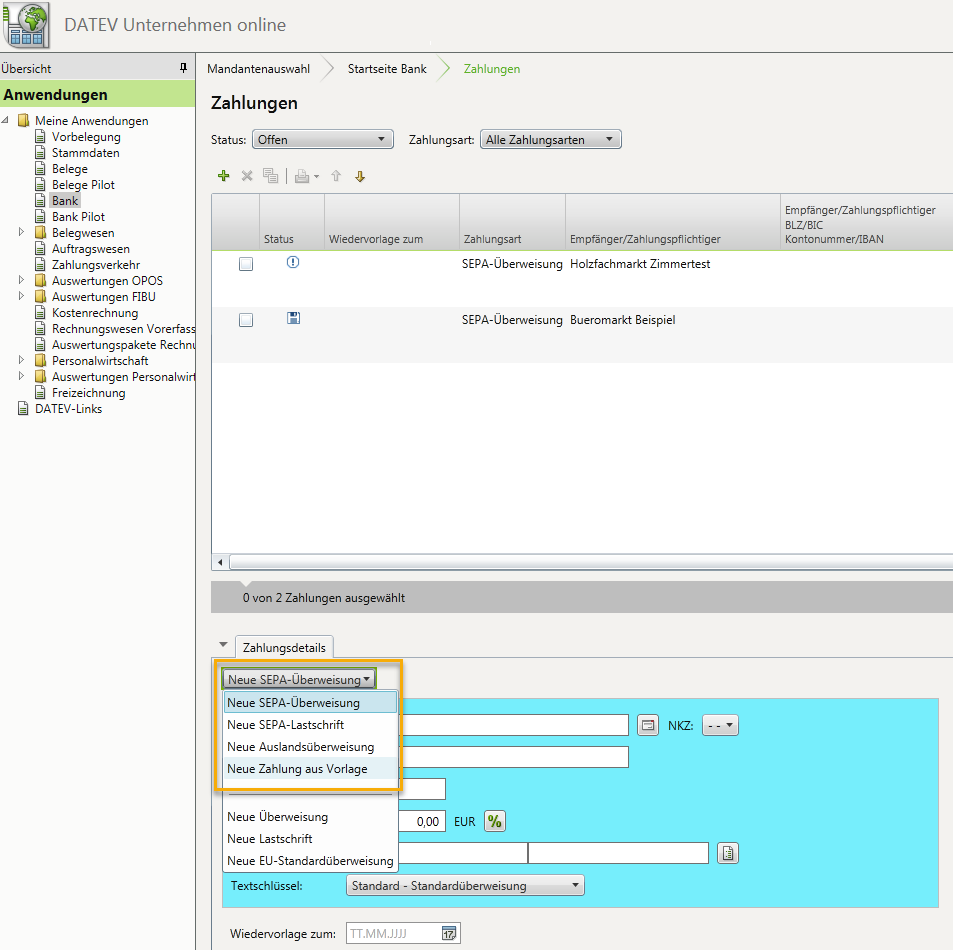Click the Neue SEPA-Überweisung dropdown button
This screenshot has height=950, width=953.
pos(299,680)
